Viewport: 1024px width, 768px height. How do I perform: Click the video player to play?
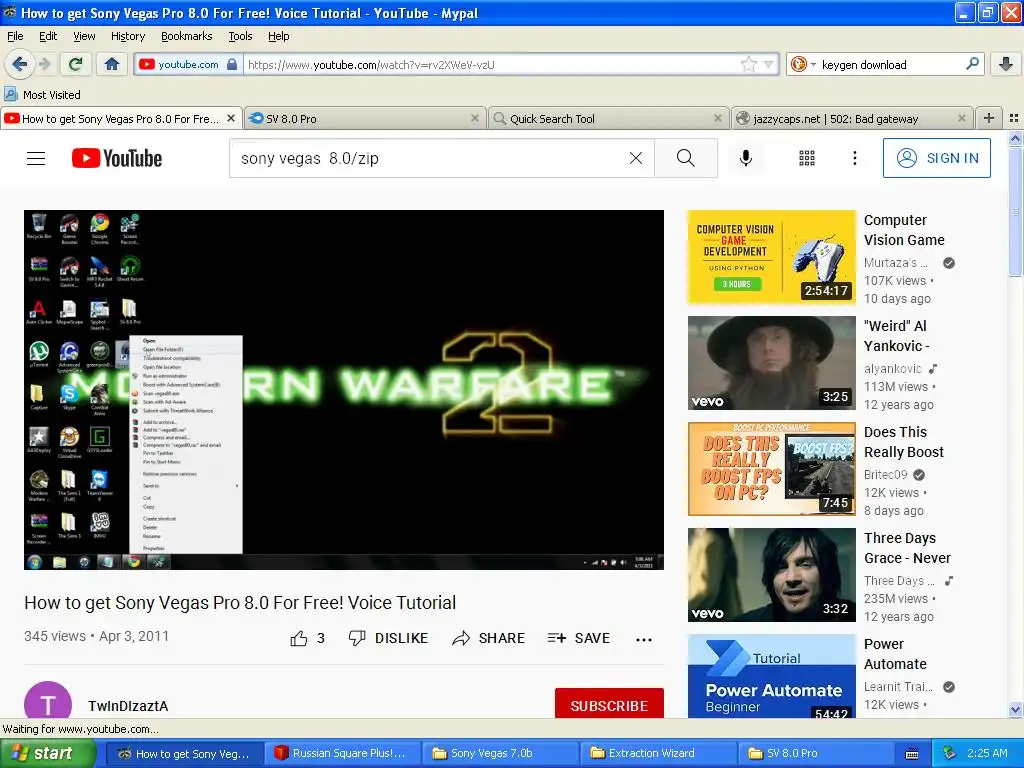tap(344, 390)
